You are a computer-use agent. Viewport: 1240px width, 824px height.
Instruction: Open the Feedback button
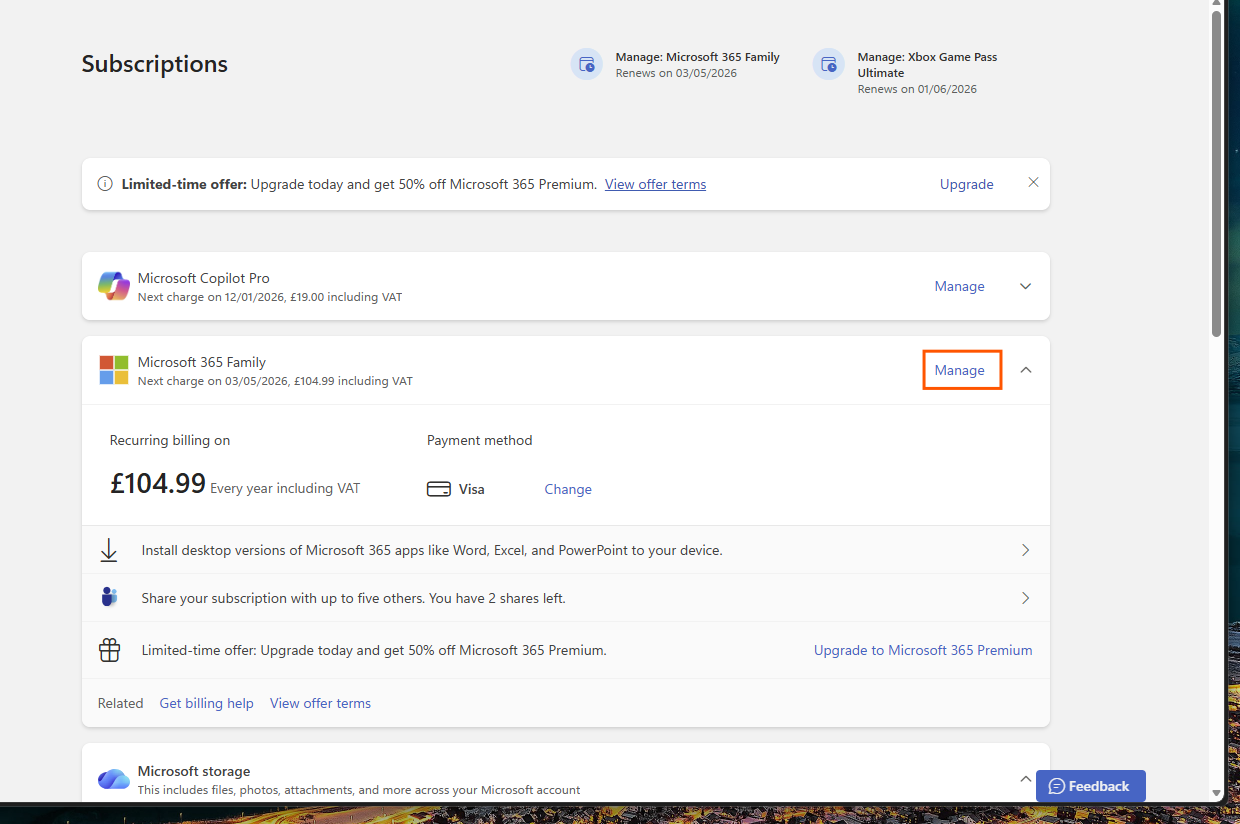tap(1091, 786)
